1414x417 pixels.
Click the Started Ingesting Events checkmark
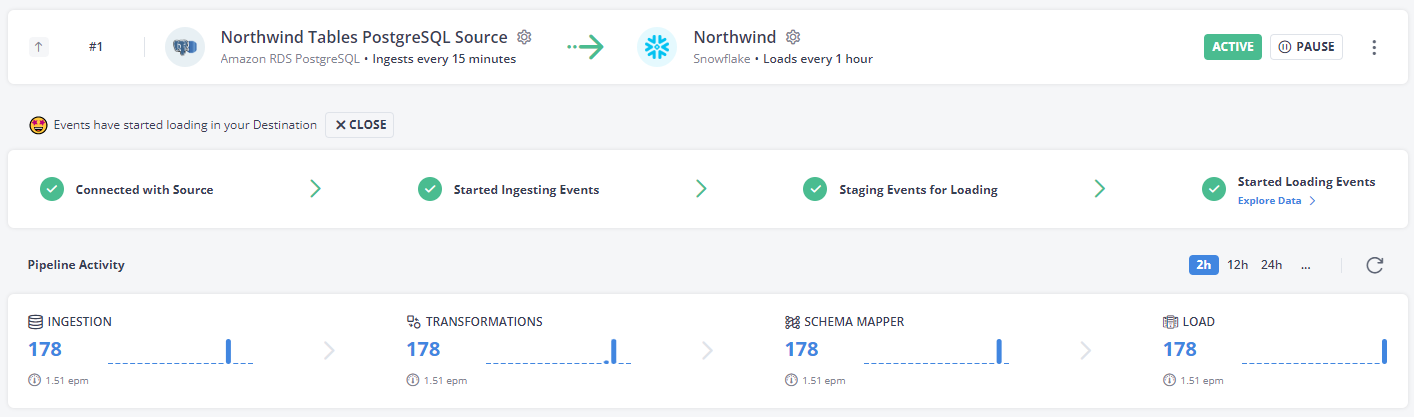430,189
